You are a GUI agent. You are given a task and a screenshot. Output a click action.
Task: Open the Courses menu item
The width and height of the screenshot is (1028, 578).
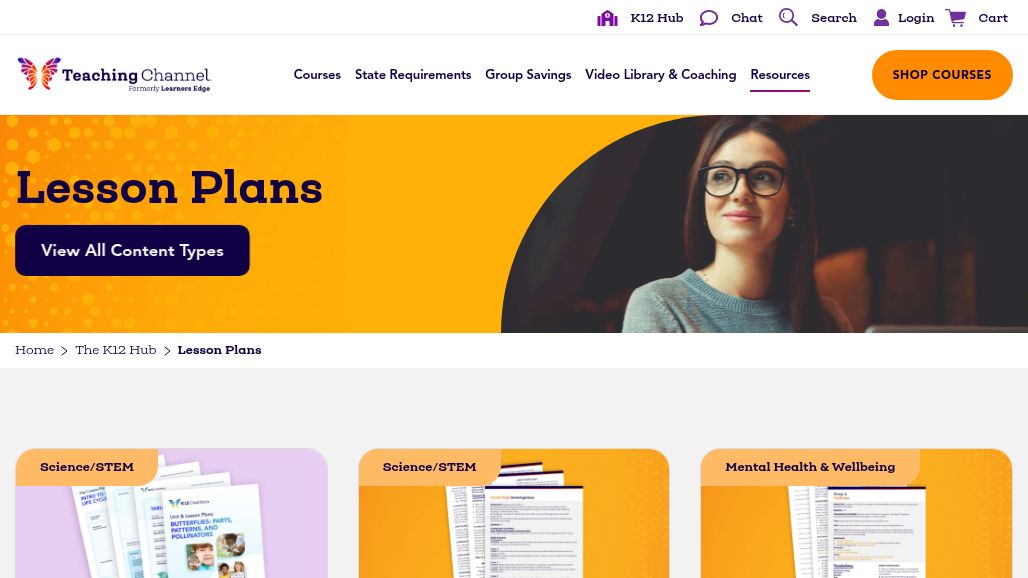tap(317, 75)
